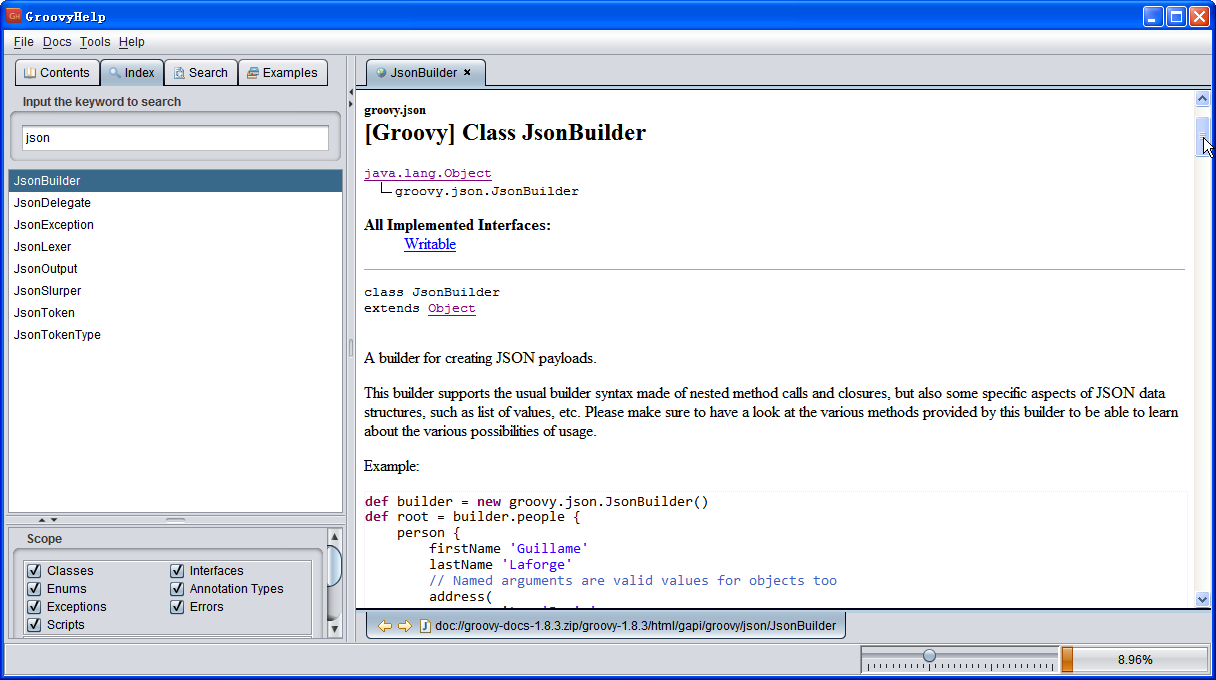This screenshot has height=680, width=1216.
Task: Click the forward navigation arrow icon
Action: (404, 626)
